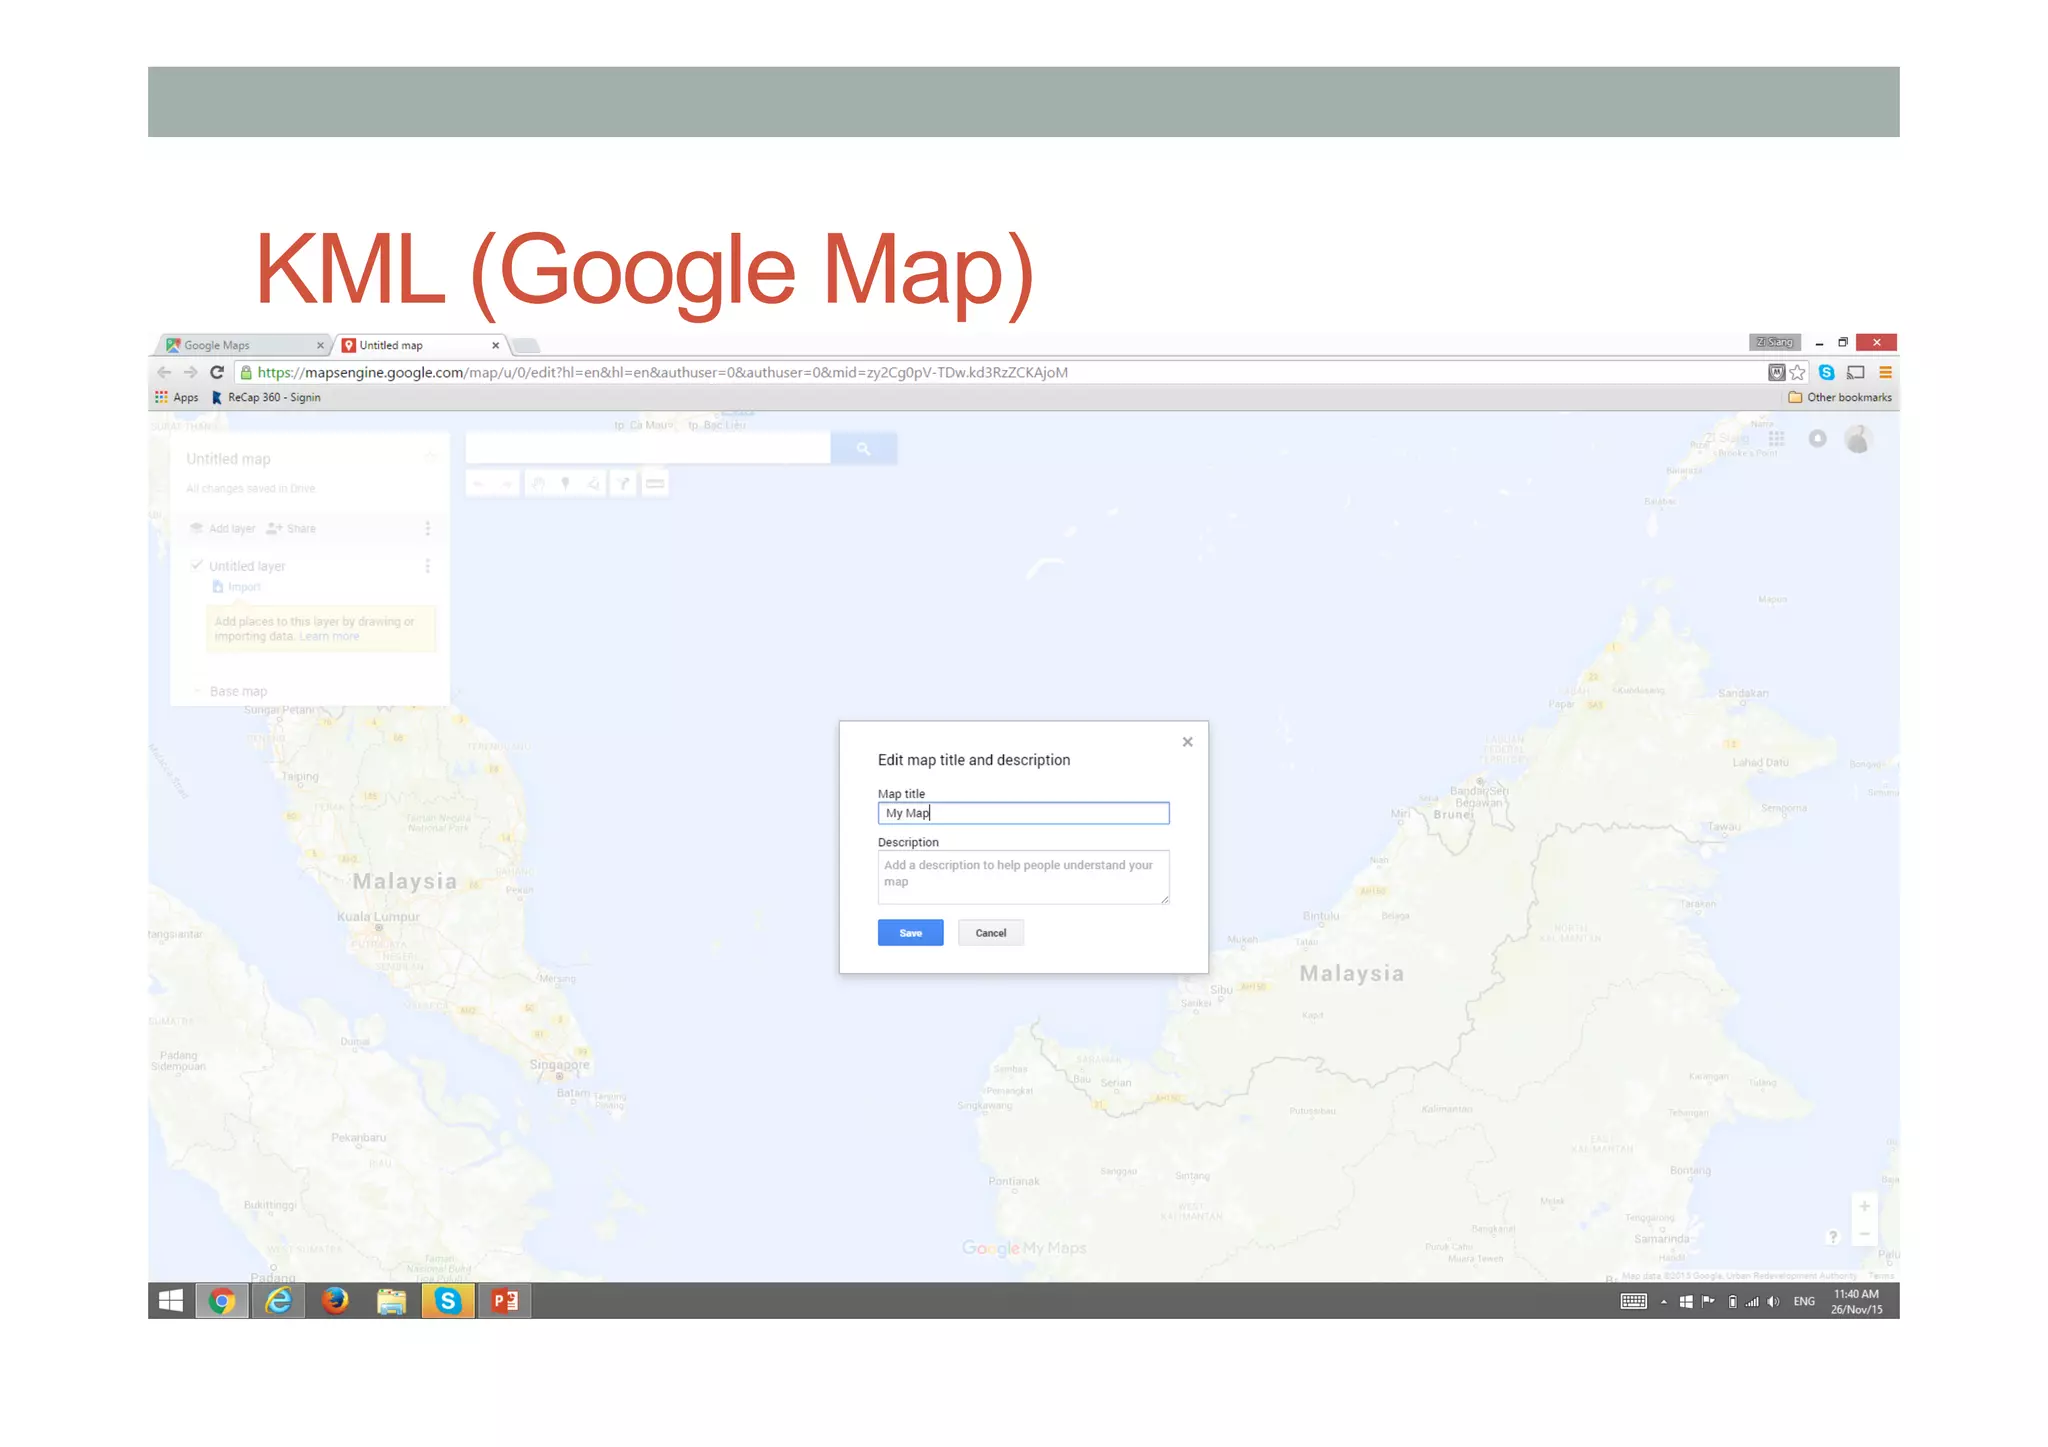This screenshot has width=2048, height=1447.
Task: Click the ENG language indicator
Action: (x=1804, y=1302)
